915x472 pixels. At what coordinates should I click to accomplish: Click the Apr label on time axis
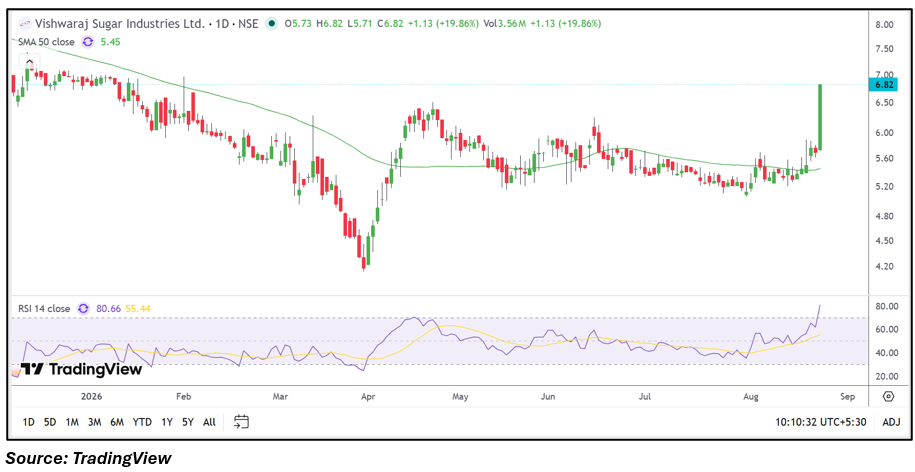point(368,397)
